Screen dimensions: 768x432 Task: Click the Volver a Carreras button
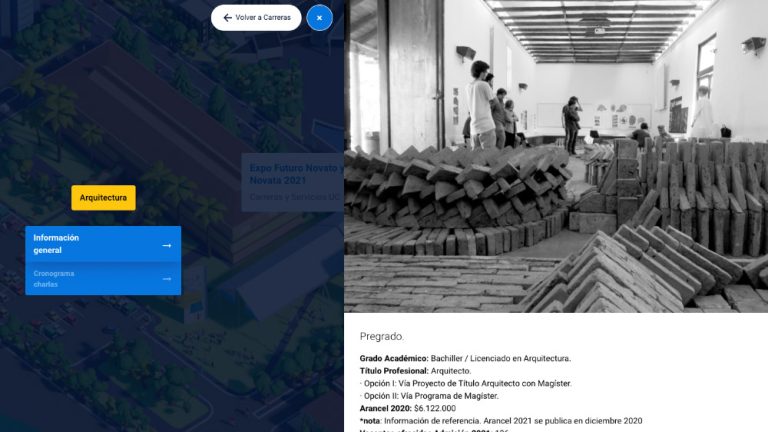click(x=256, y=18)
